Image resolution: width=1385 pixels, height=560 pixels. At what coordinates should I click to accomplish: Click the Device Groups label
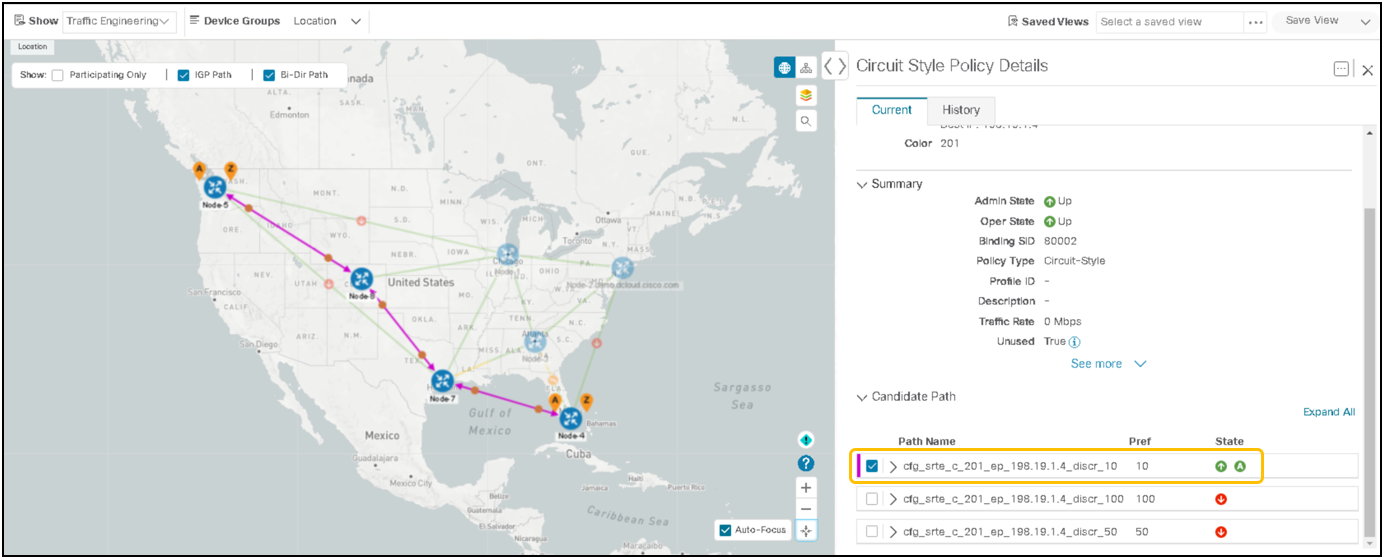(x=242, y=21)
